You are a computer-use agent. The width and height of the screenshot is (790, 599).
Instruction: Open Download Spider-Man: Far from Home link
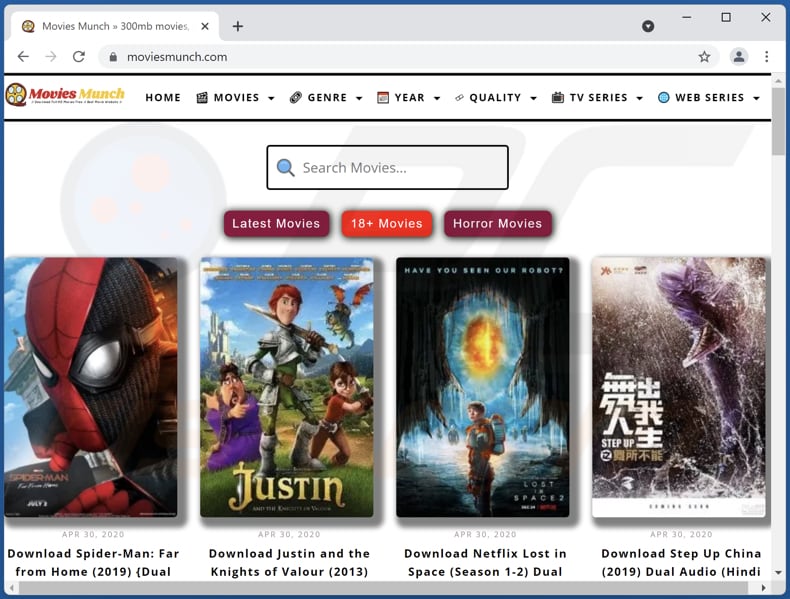click(93, 562)
